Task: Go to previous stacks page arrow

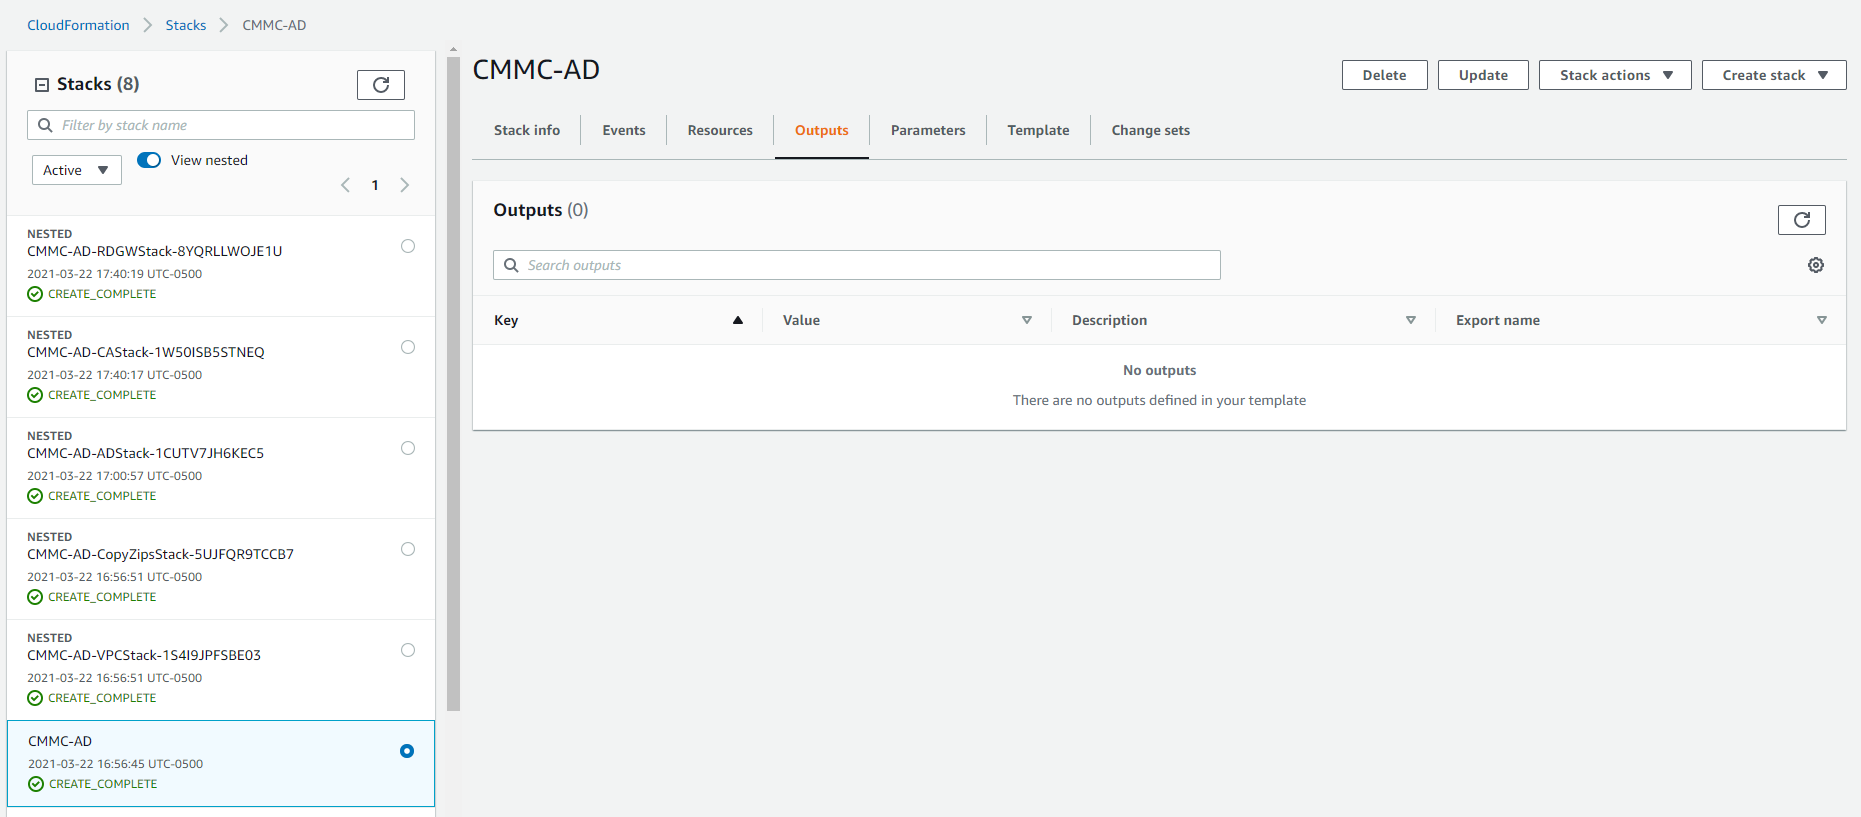Action: tap(345, 185)
